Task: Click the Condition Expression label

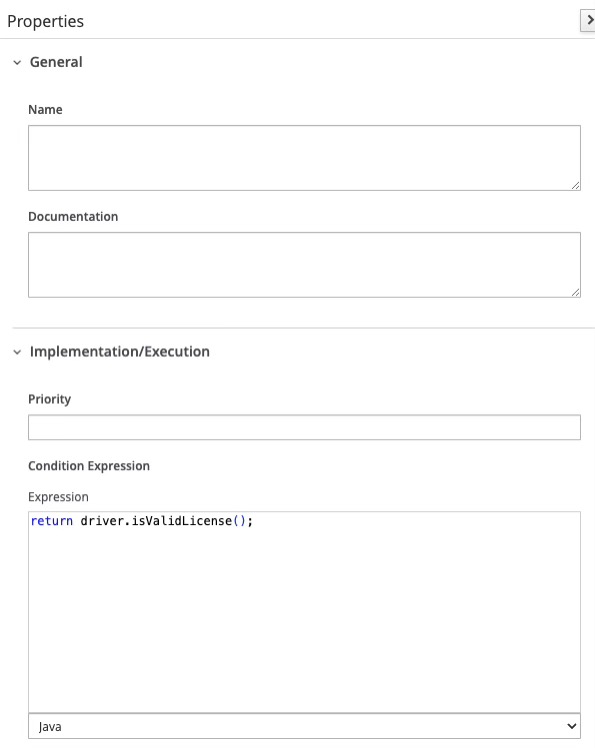Action: [89, 466]
